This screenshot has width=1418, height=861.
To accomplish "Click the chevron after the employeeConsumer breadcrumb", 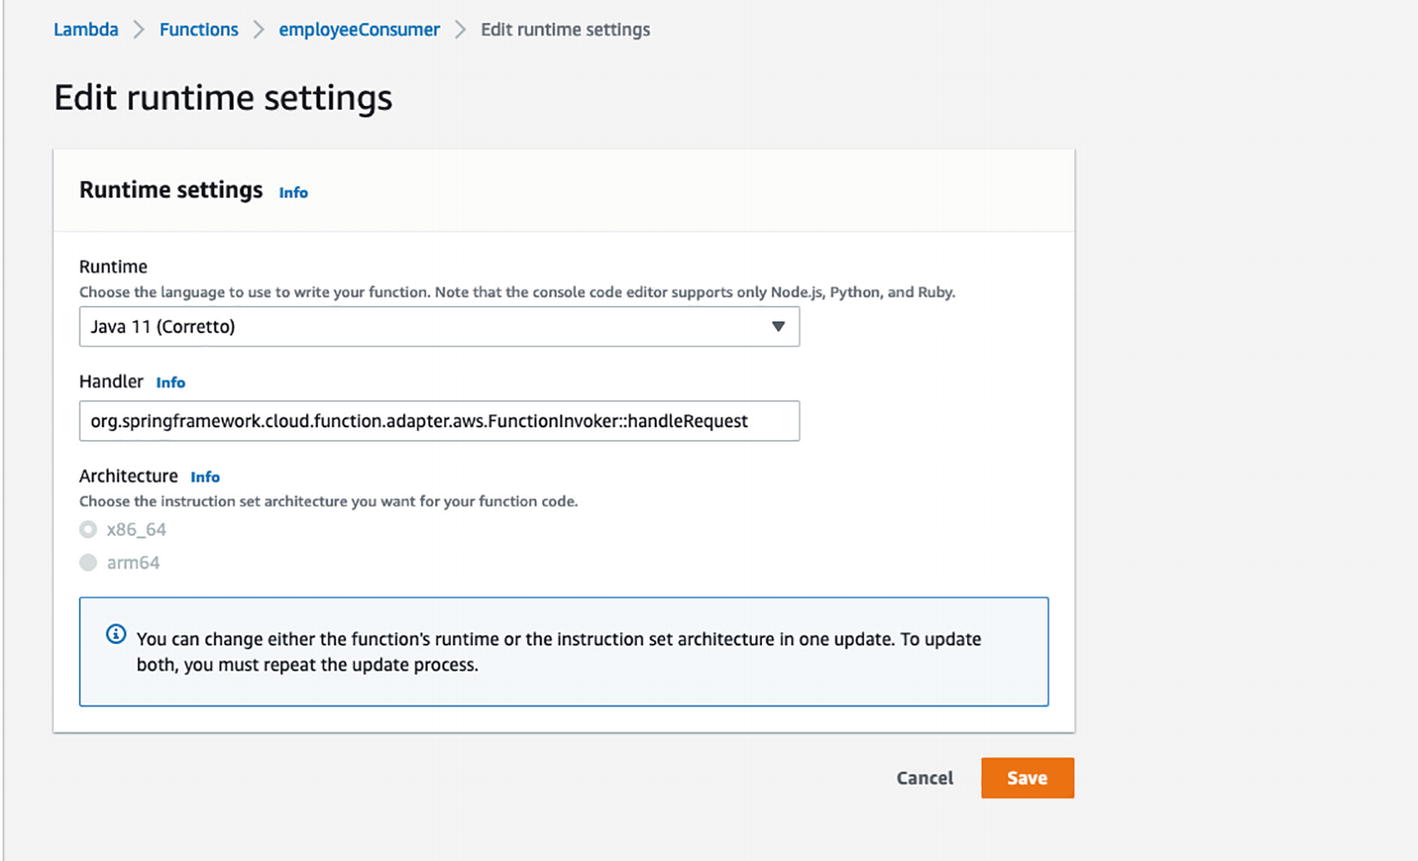I will 460,30.
